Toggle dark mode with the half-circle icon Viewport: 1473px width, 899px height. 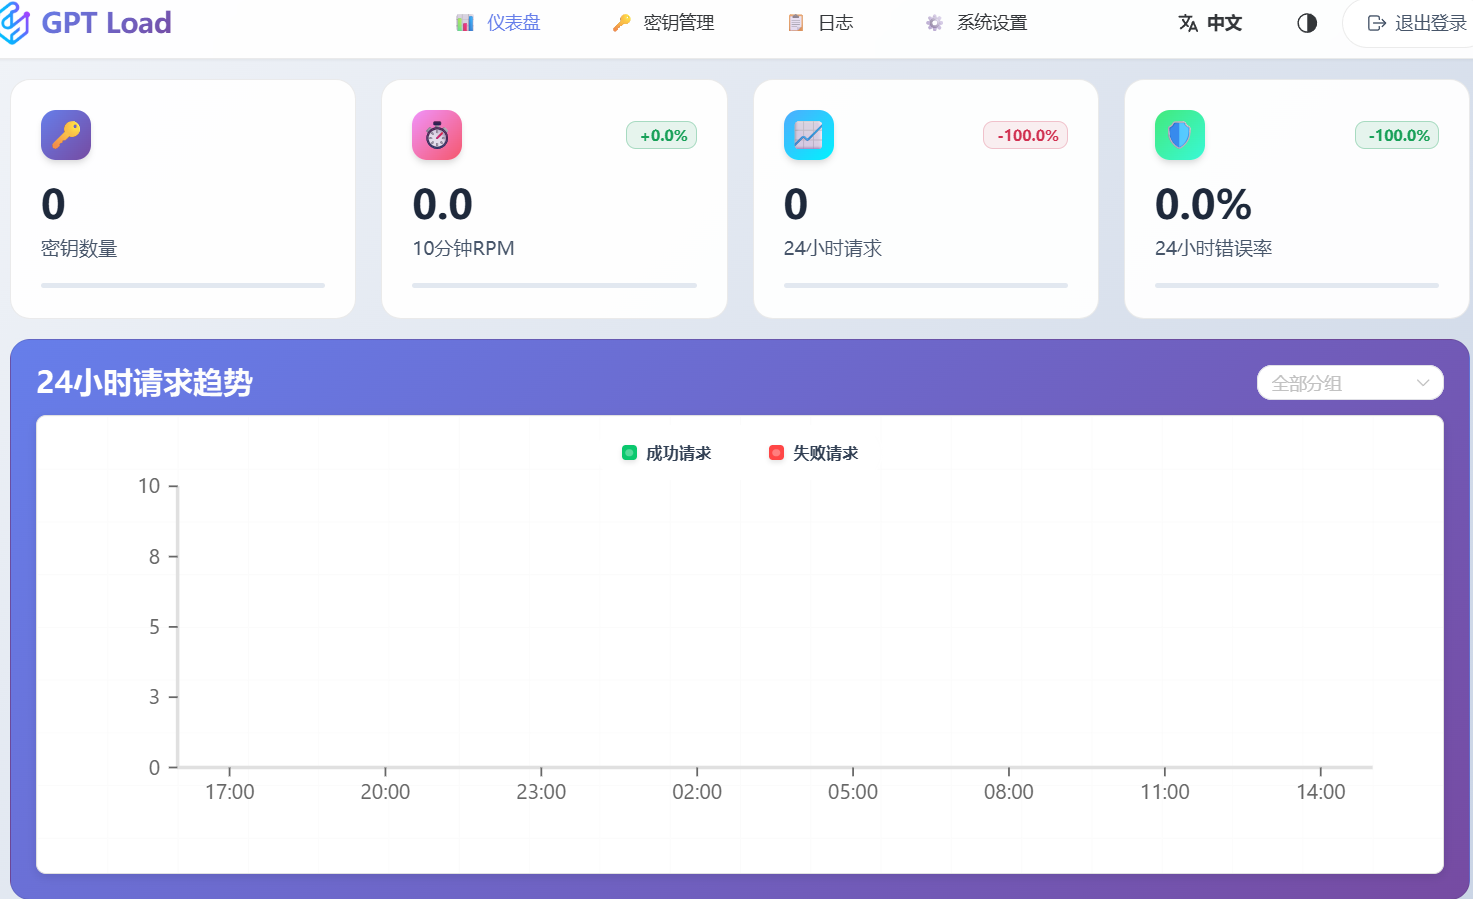(x=1307, y=23)
